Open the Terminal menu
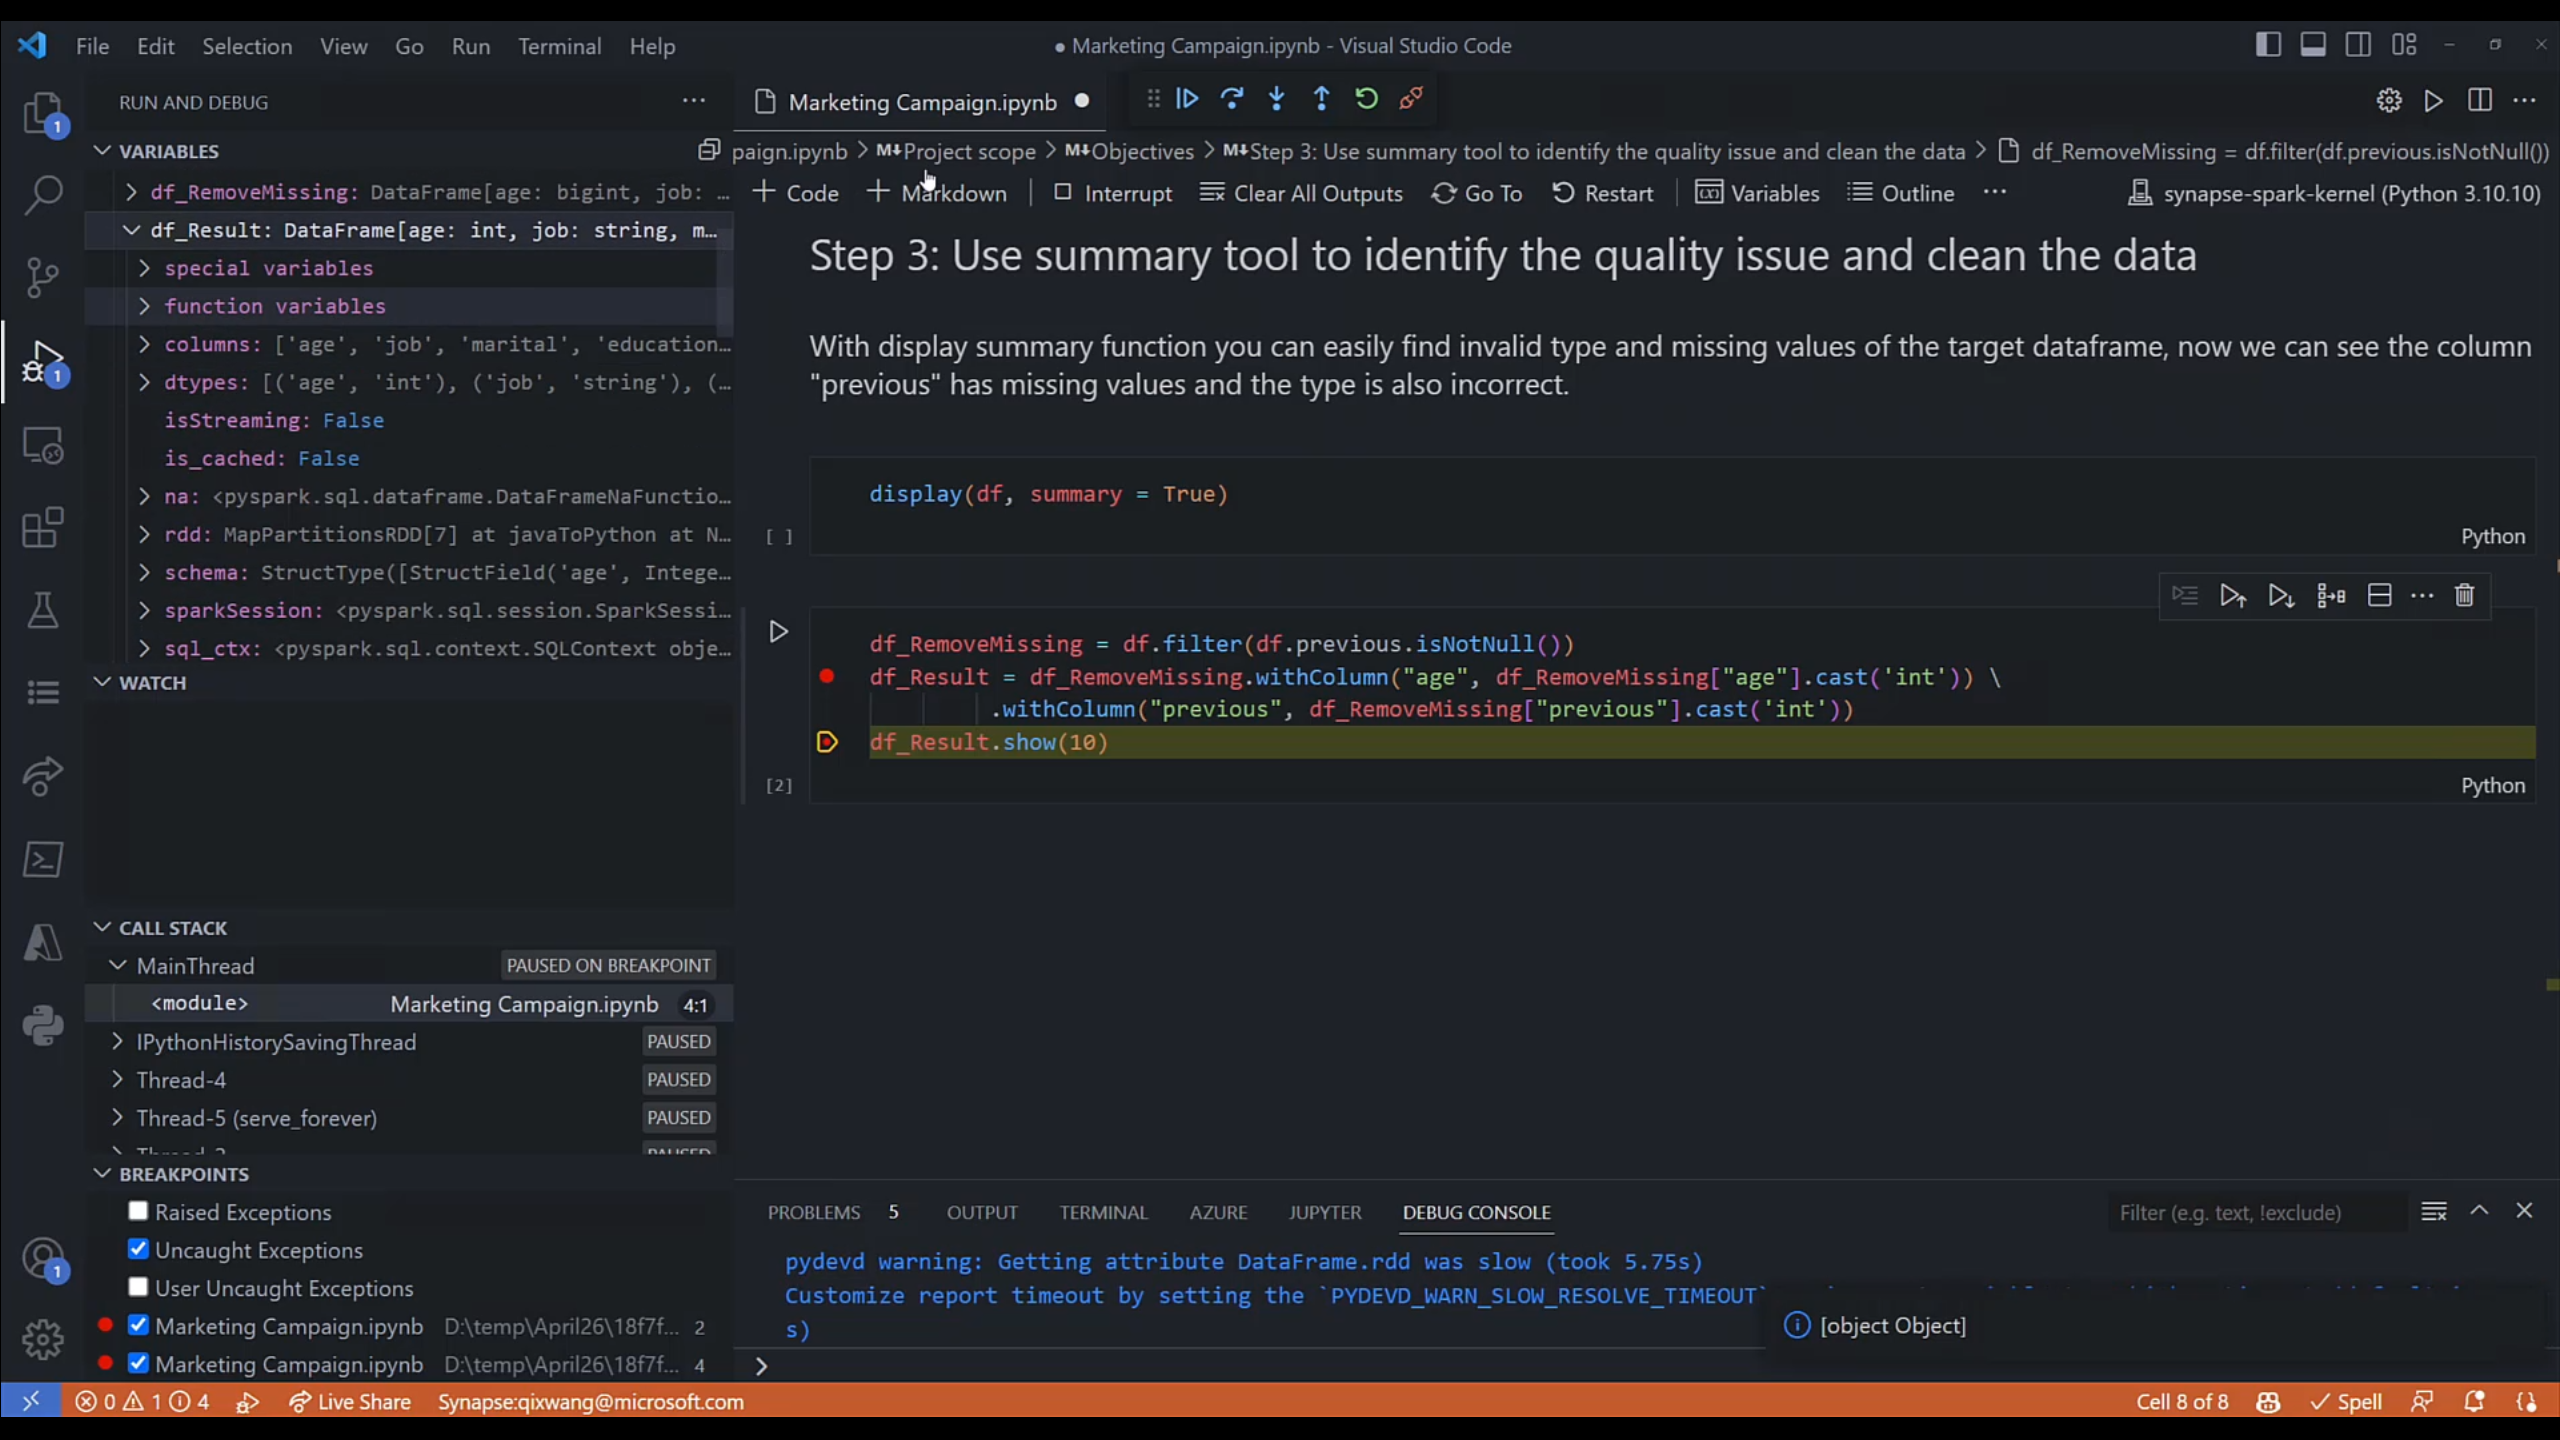The width and height of the screenshot is (2560, 1440). pos(559,46)
